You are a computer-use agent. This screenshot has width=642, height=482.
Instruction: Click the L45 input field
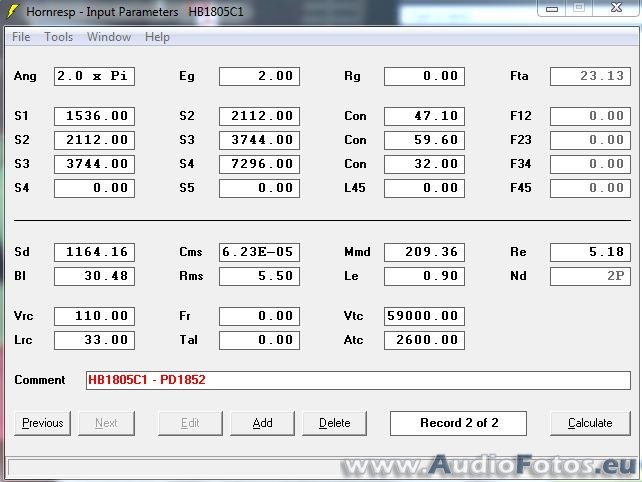point(424,188)
